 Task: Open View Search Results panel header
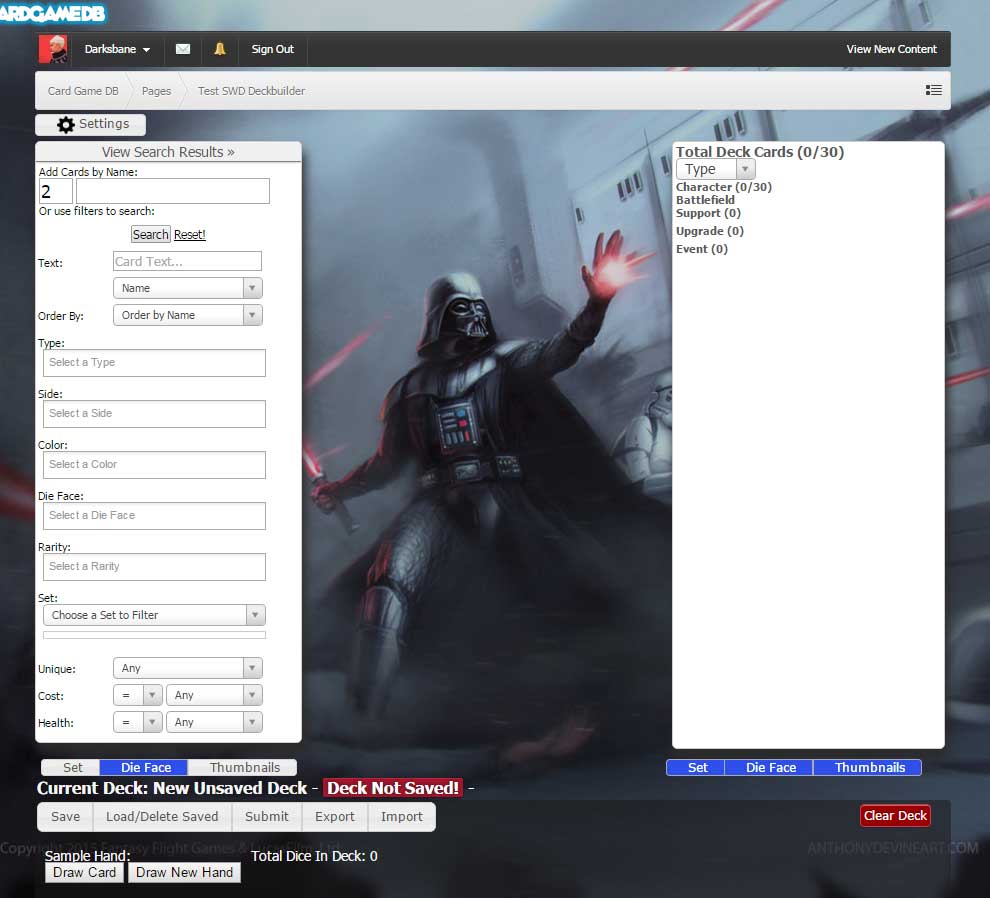tap(168, 152)
